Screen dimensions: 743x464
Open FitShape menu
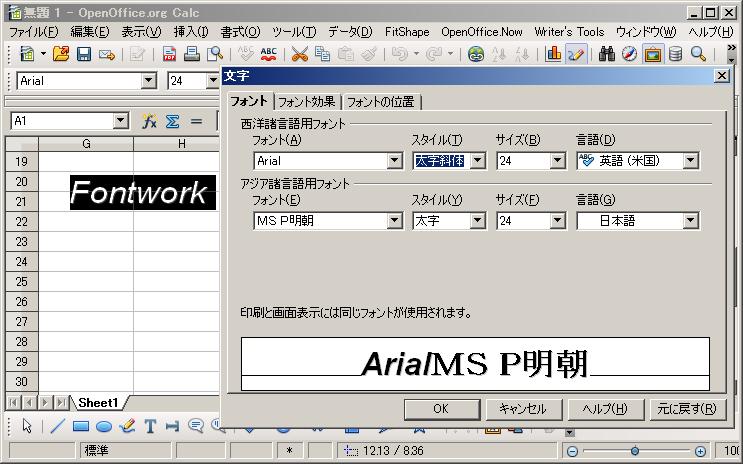(407, 32)
